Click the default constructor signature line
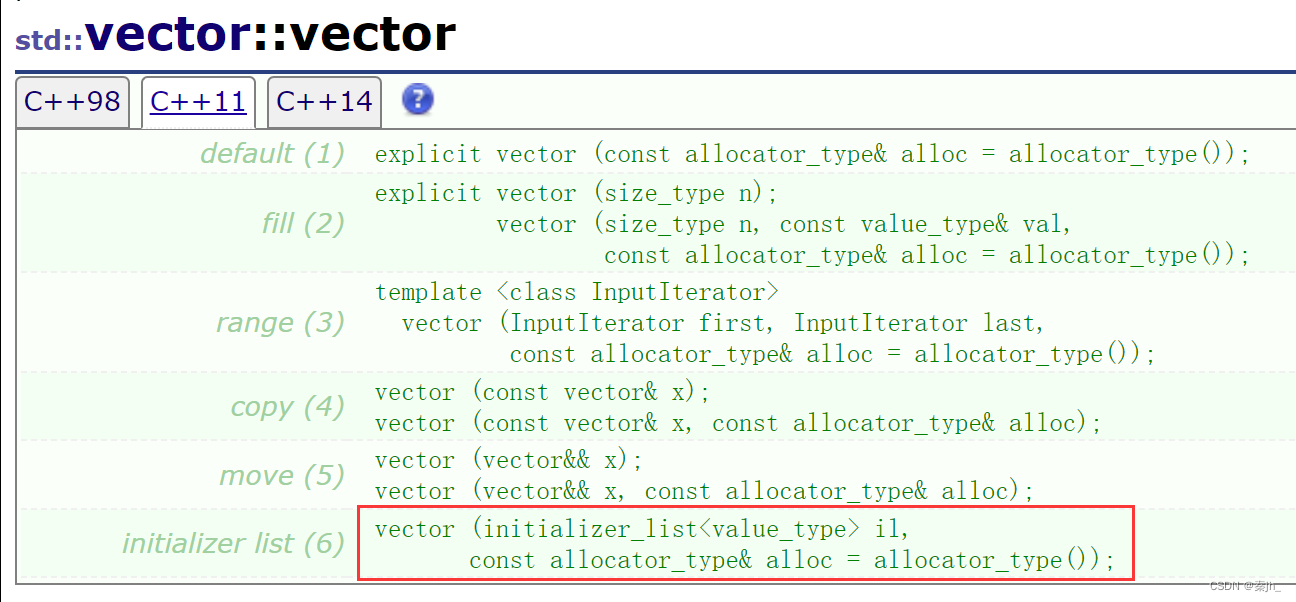The height and width of the screenshot is (602, 1296). (812, 154)
